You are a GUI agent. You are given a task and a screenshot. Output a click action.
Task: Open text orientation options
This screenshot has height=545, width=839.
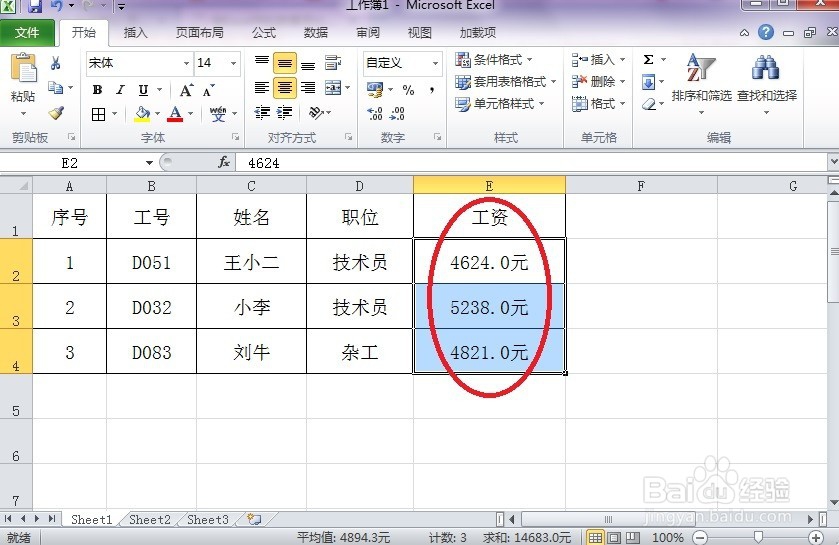point(316,112)
